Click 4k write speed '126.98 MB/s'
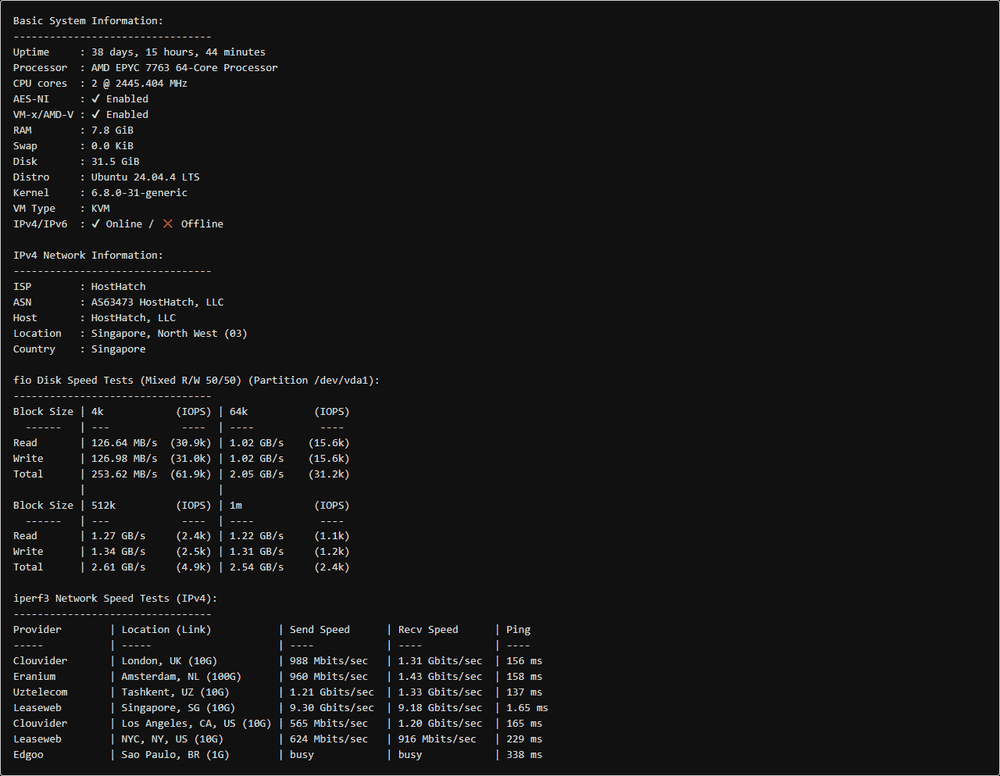 point(124,458)
